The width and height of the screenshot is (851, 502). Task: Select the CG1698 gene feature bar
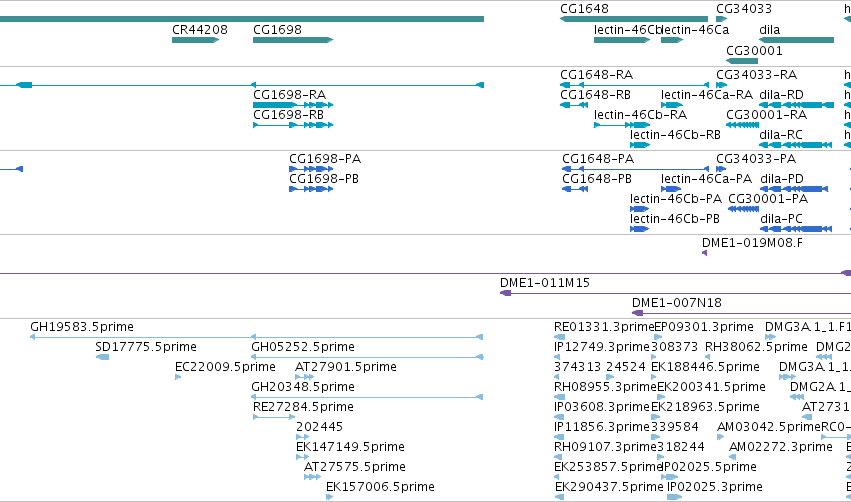293,40
